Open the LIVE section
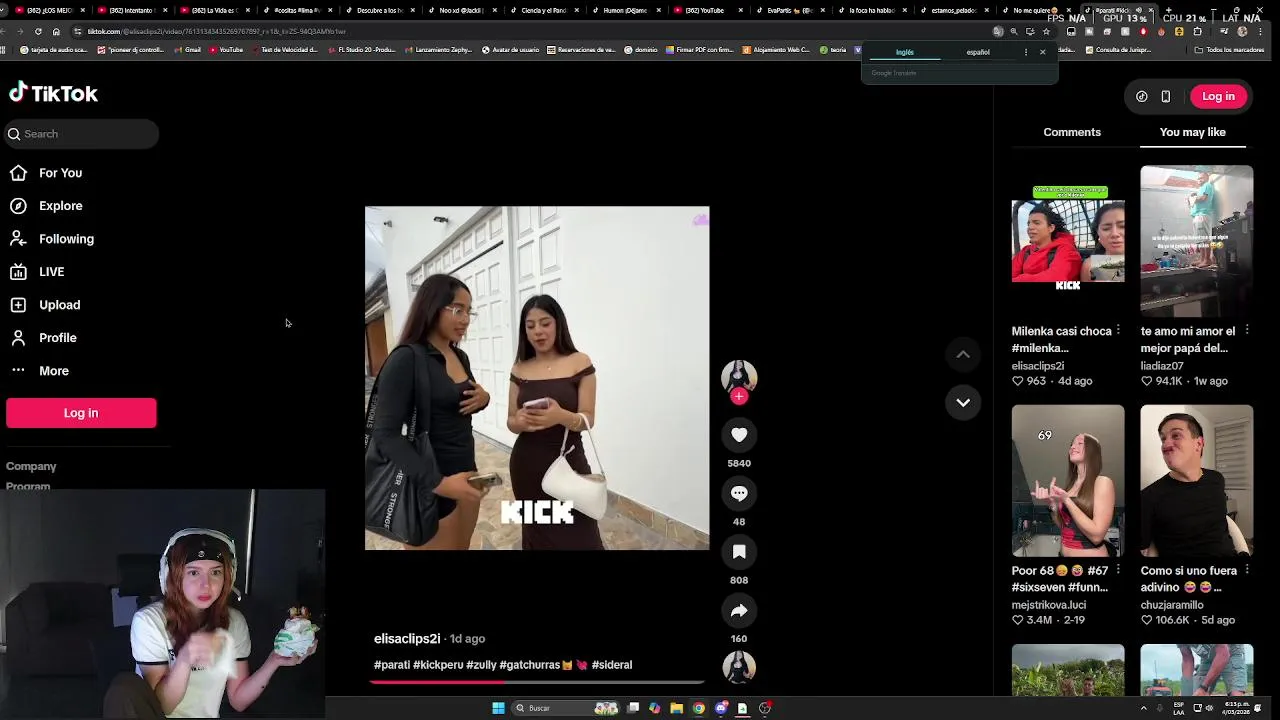The width and height of the screenshot is (1280, 720). [x=51, y=272]
